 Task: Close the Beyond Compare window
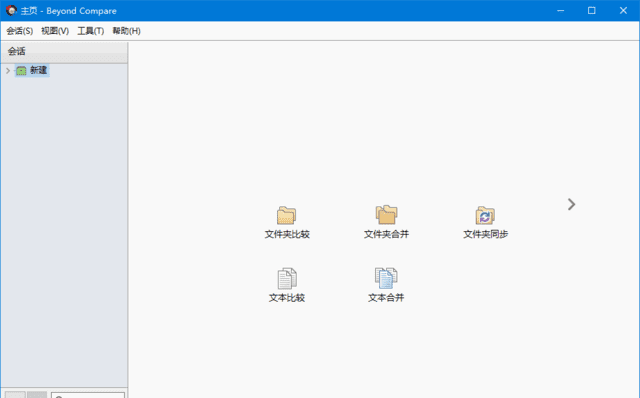623,11
